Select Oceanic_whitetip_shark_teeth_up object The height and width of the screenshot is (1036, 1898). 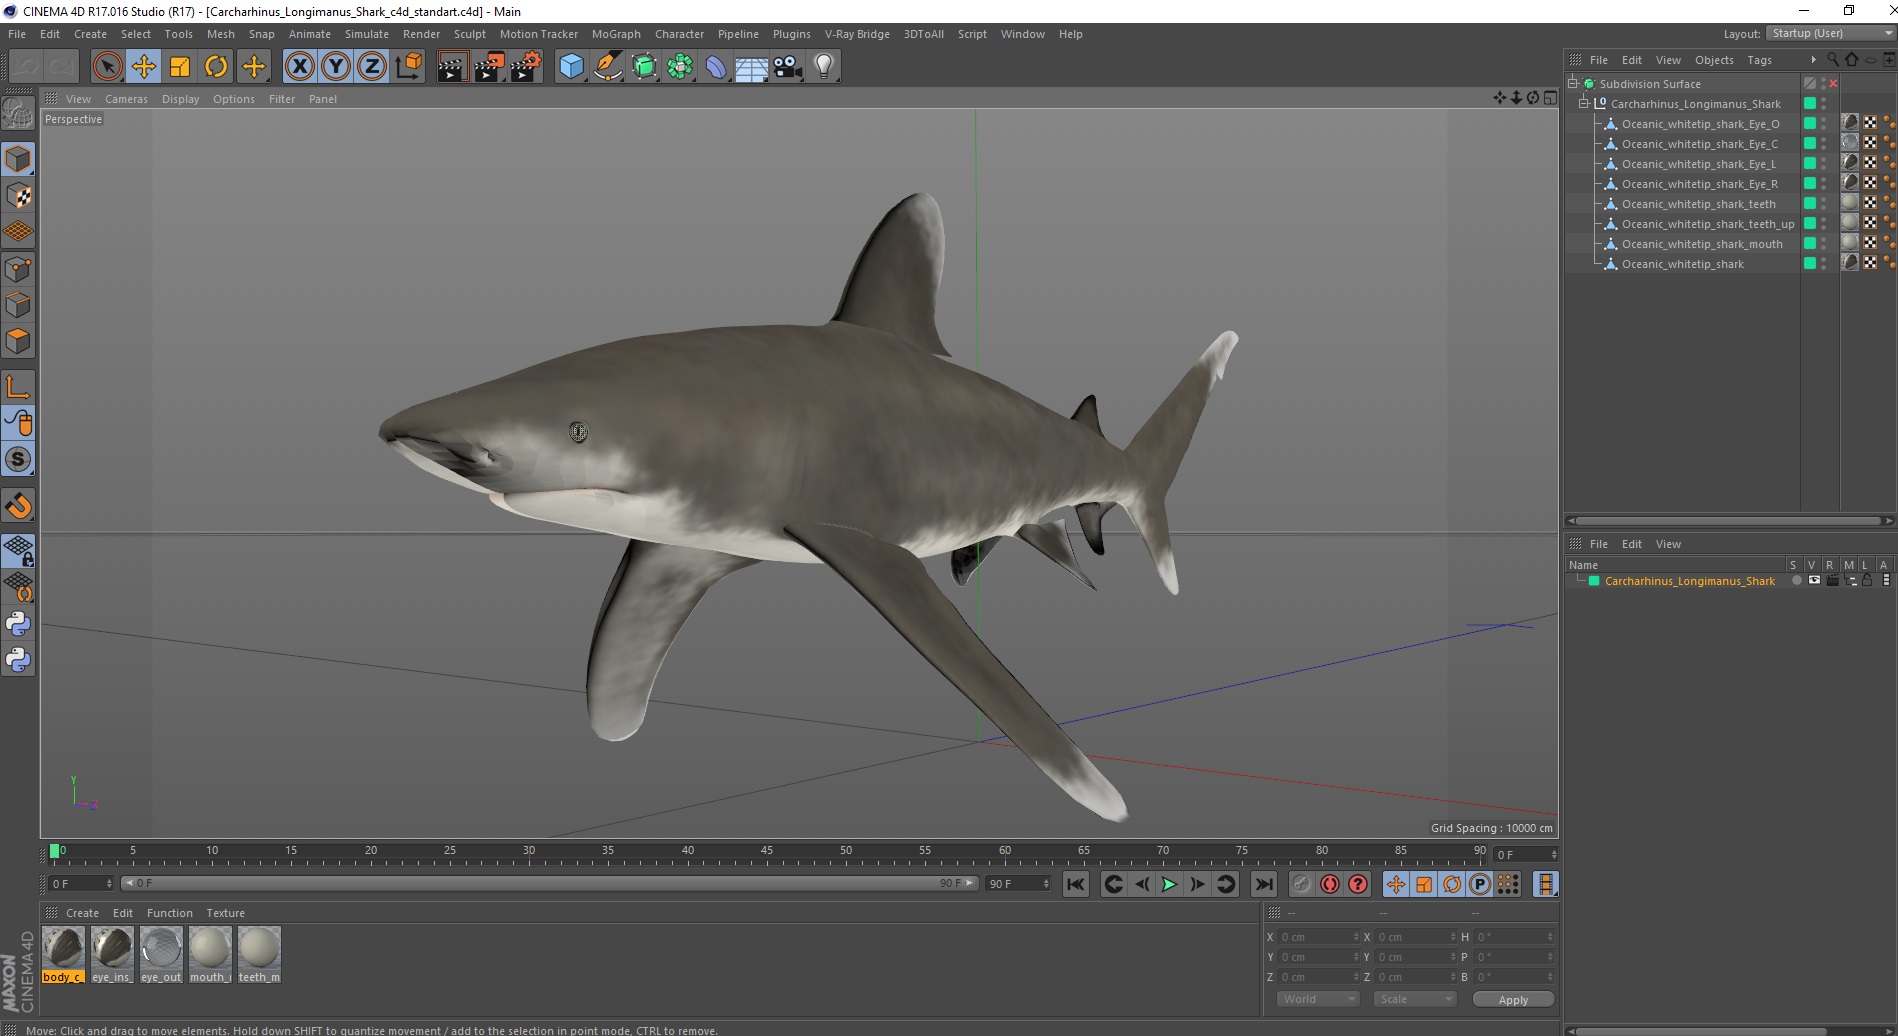coord(1707,224)
